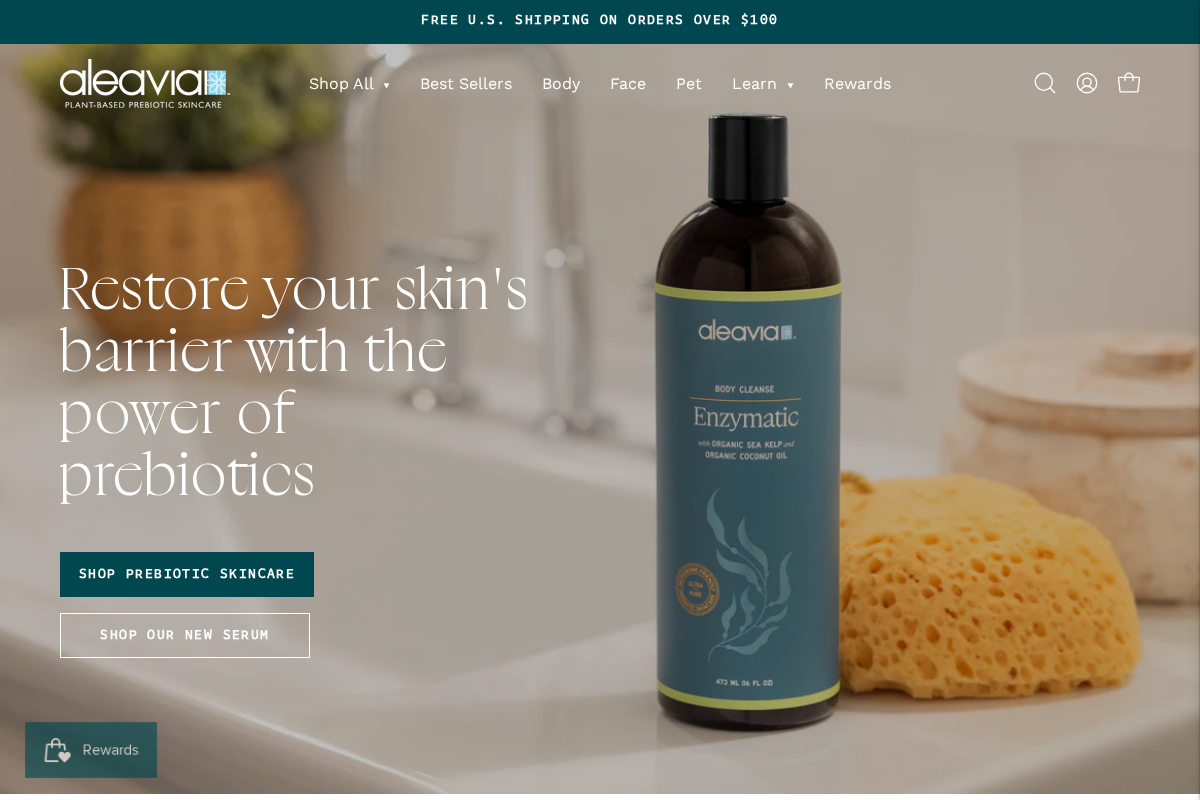Viewport: 1200px width, 800px height.
Task: Click the Aleavia logo in header
Action: [x=144, y=84]
